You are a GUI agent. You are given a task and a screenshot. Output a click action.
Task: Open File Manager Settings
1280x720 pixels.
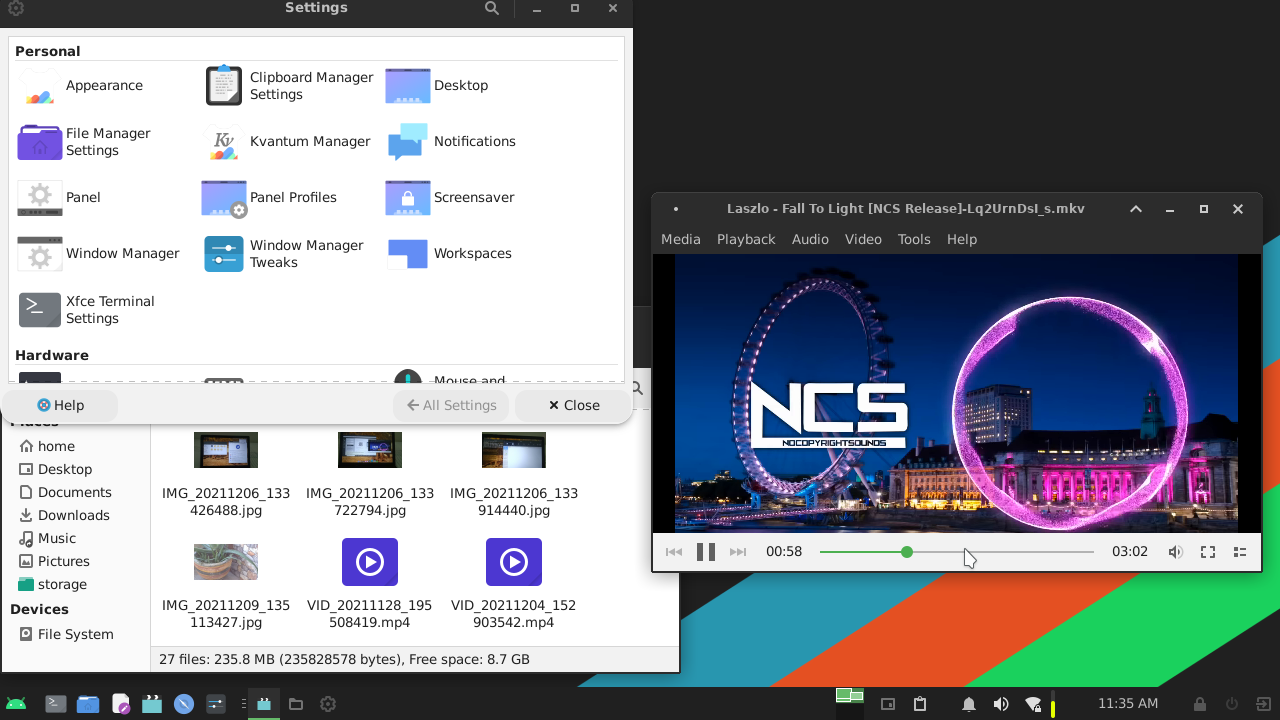coord(85,142)
